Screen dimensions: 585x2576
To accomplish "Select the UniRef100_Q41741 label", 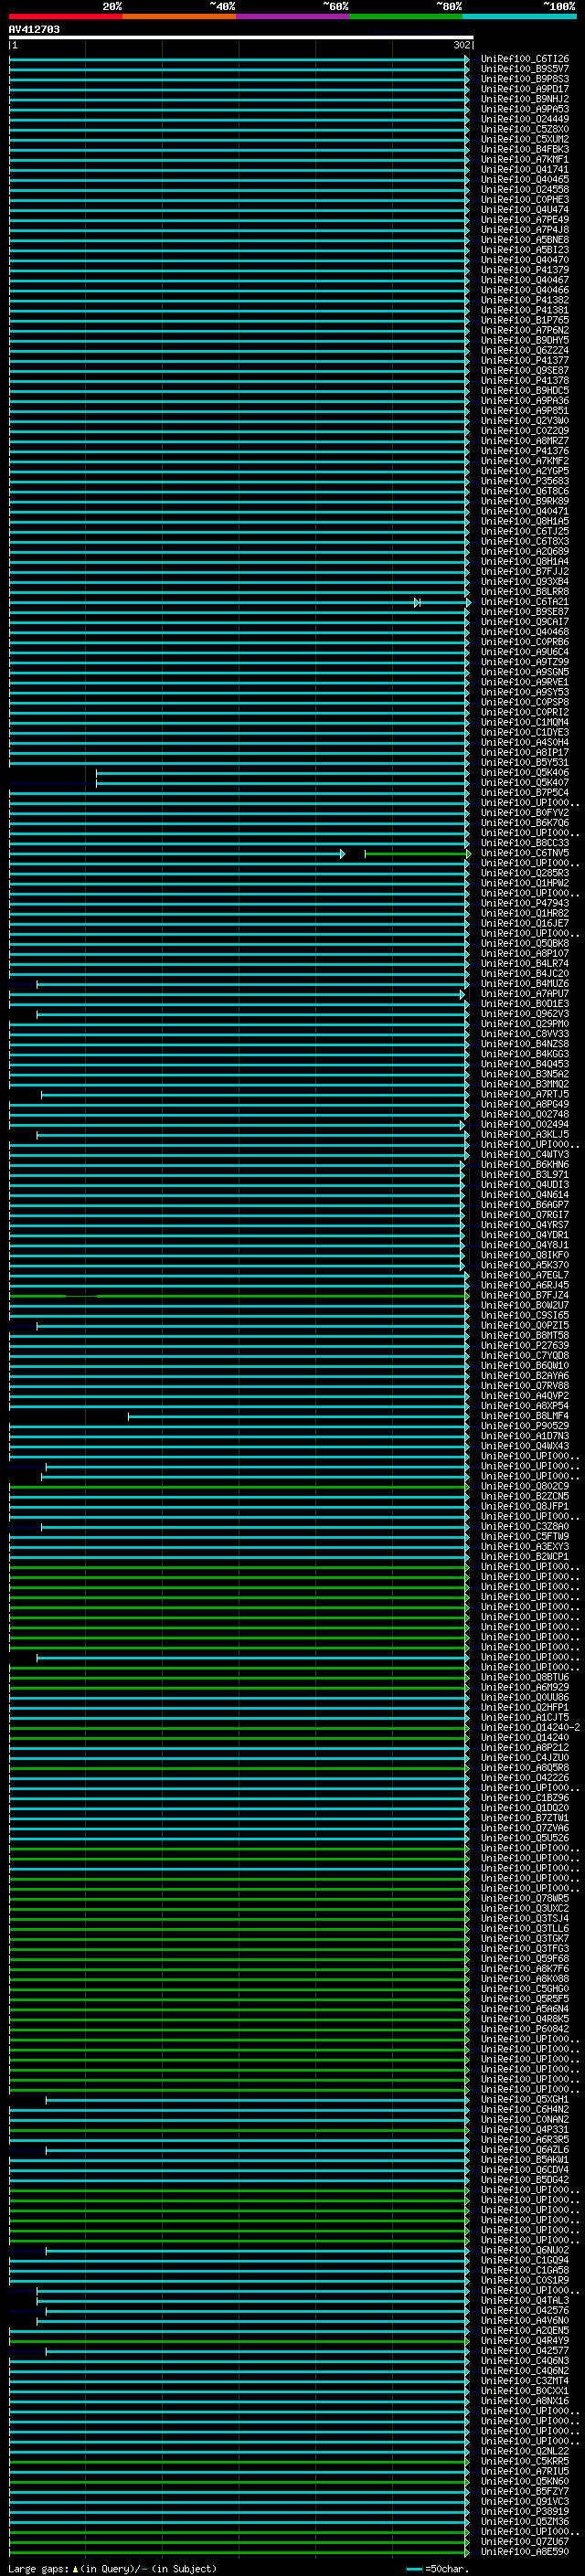I will pyautogui.click(x=525, y=169).
